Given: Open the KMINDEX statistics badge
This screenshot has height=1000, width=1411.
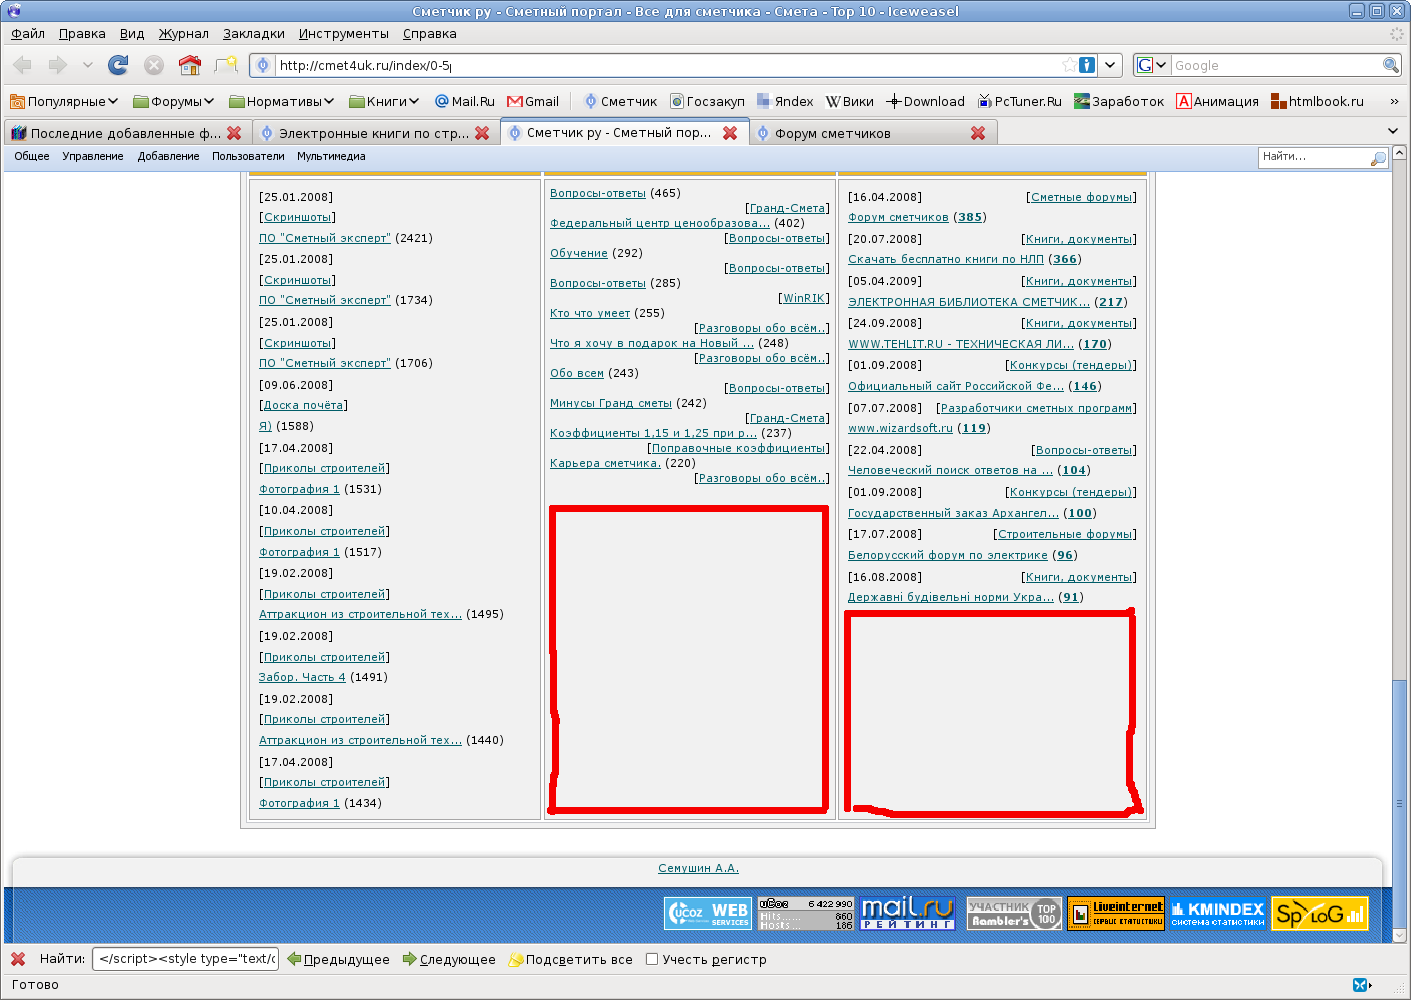Looking at the screenshot, I should (1218, 913).
